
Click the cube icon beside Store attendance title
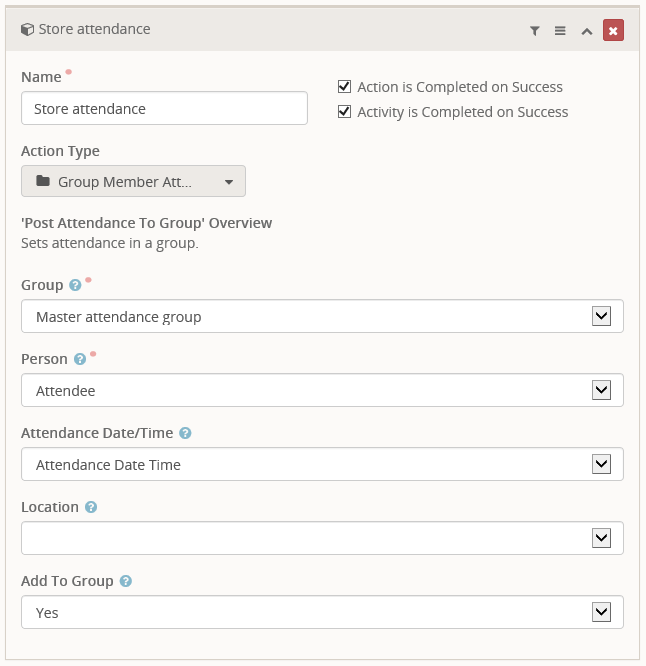pyautogui.click(x=27, y=30)
